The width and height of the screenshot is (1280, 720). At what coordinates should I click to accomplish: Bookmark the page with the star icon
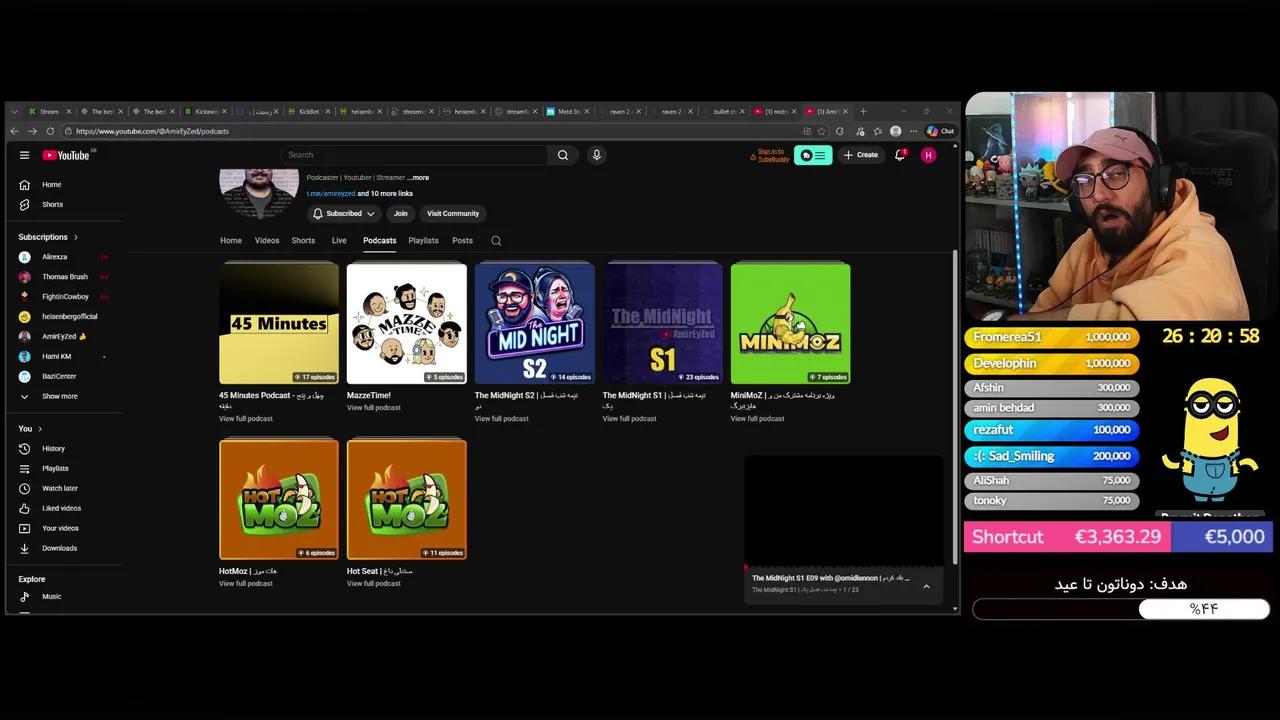pyautogui.click(x=822, y=131)
